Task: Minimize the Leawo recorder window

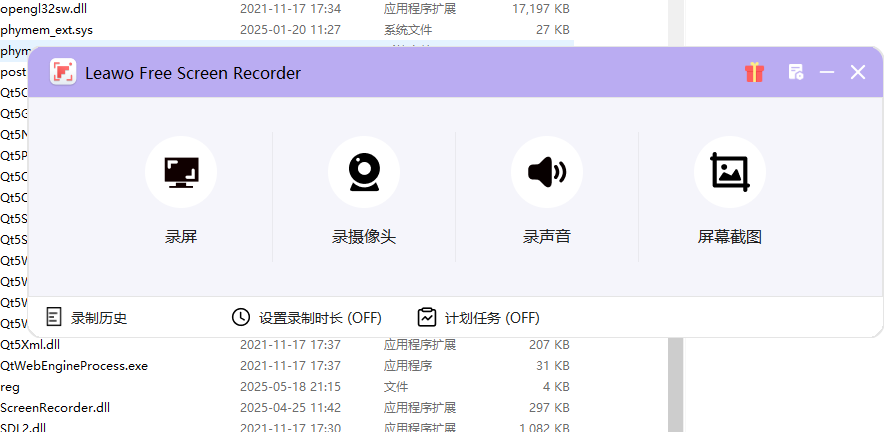Action: point(827,72)
